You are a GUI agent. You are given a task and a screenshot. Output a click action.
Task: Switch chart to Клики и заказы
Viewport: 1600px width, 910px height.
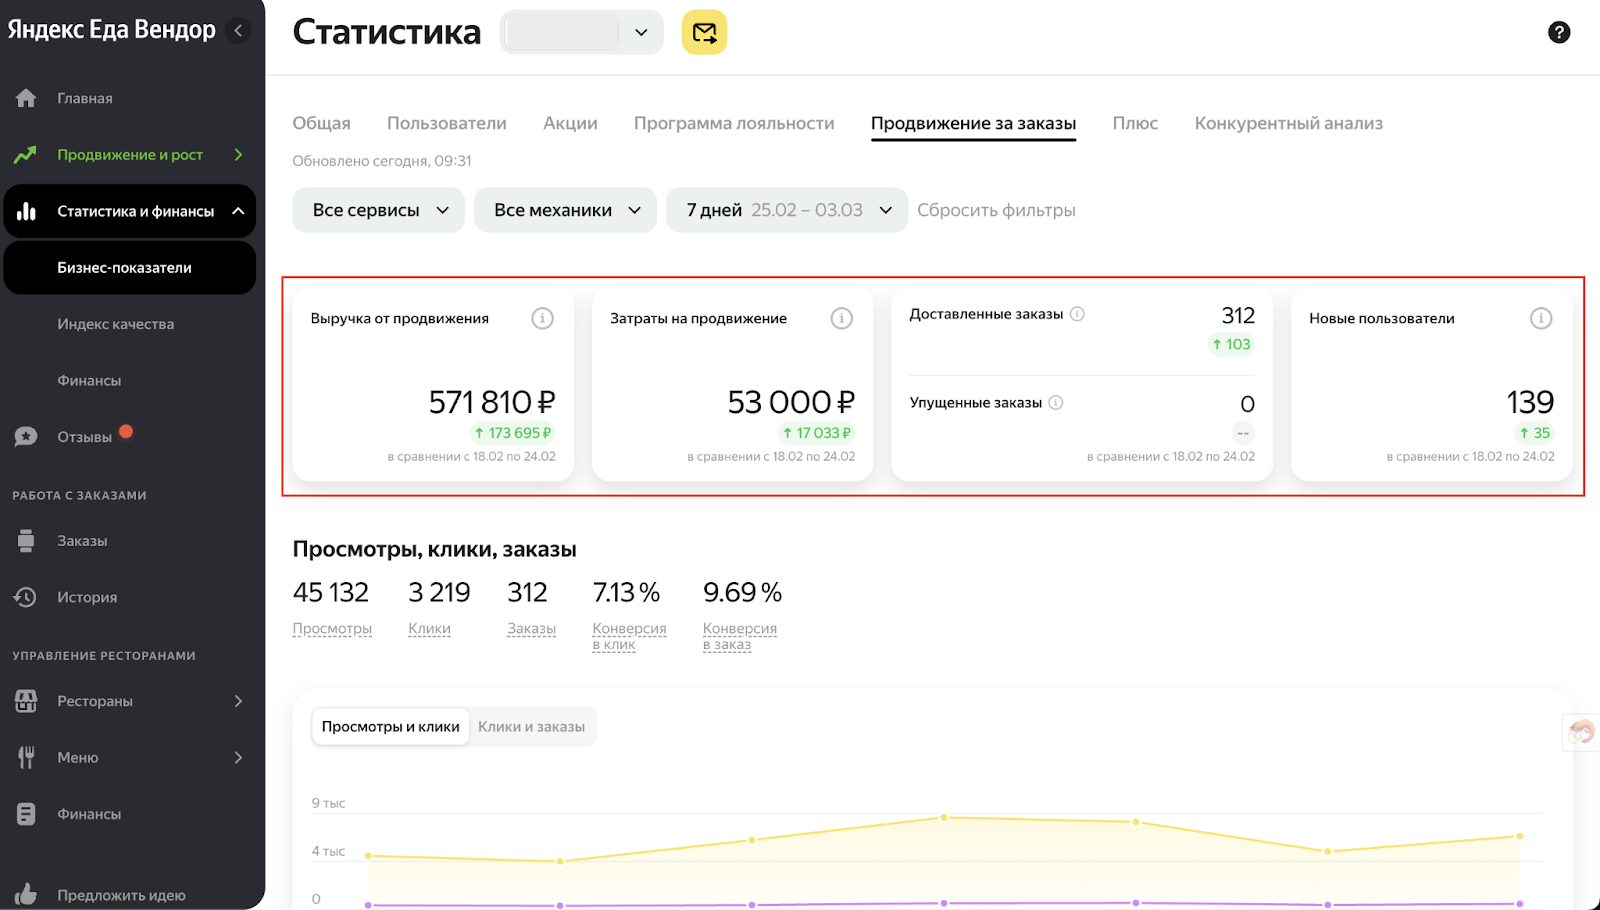click(x=531, y=727)
